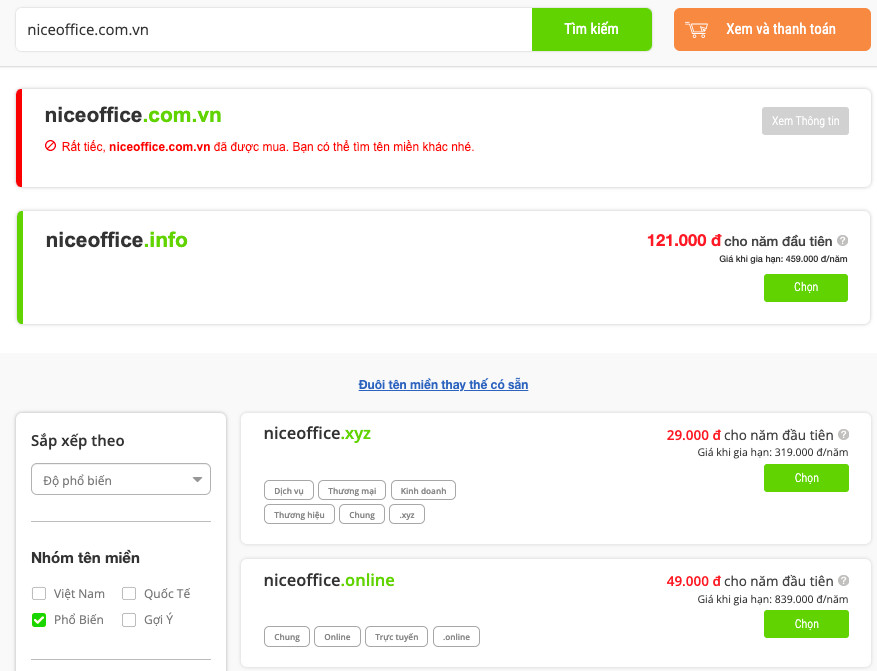Open the Độ phổ biến sort dropdown
Viewport: 877px width, 671px height.
click(x=121, y=479)
